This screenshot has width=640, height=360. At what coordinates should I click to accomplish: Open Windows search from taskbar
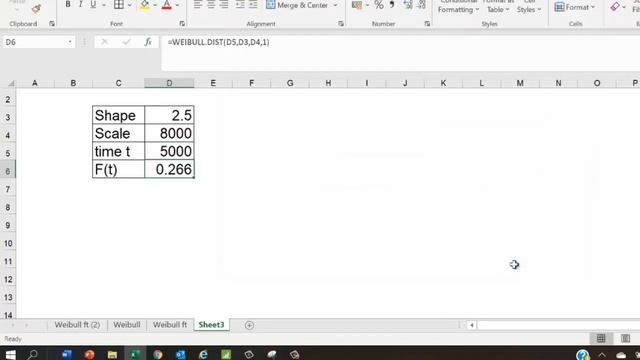33,354
